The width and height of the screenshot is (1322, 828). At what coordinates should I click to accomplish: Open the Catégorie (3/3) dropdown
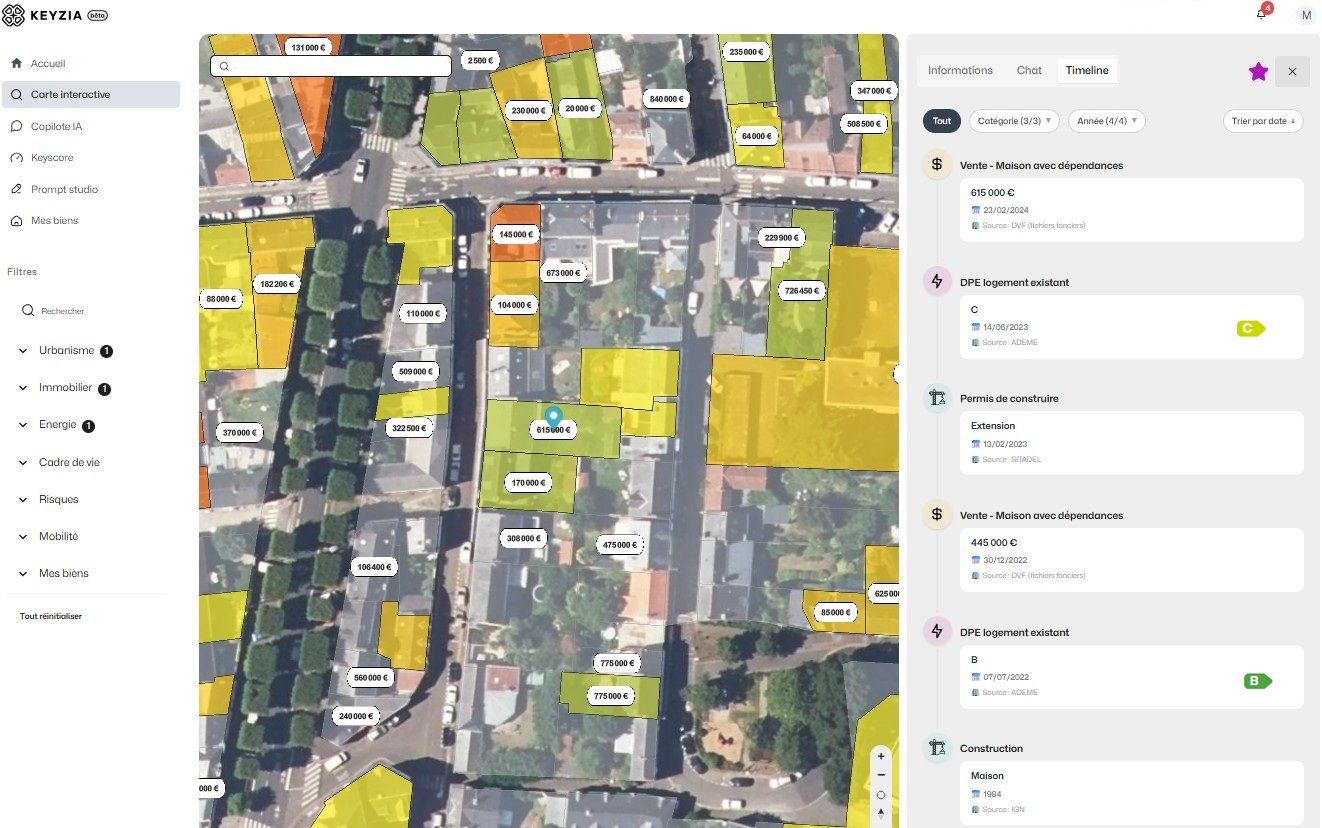tap(1013, 120)
